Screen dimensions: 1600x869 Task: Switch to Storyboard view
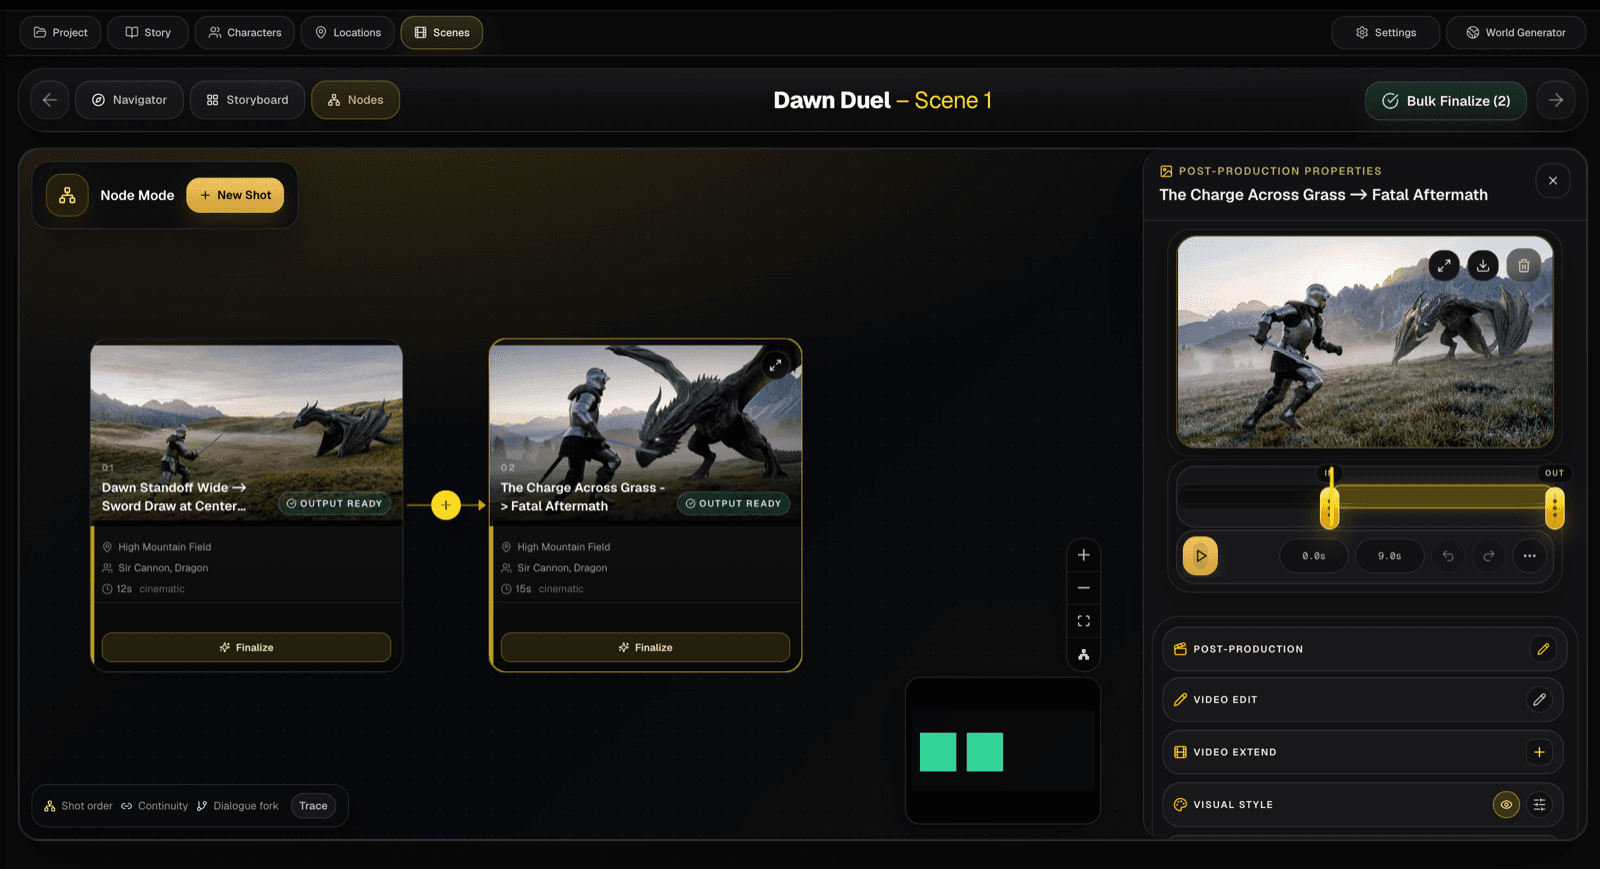(247, 100)
